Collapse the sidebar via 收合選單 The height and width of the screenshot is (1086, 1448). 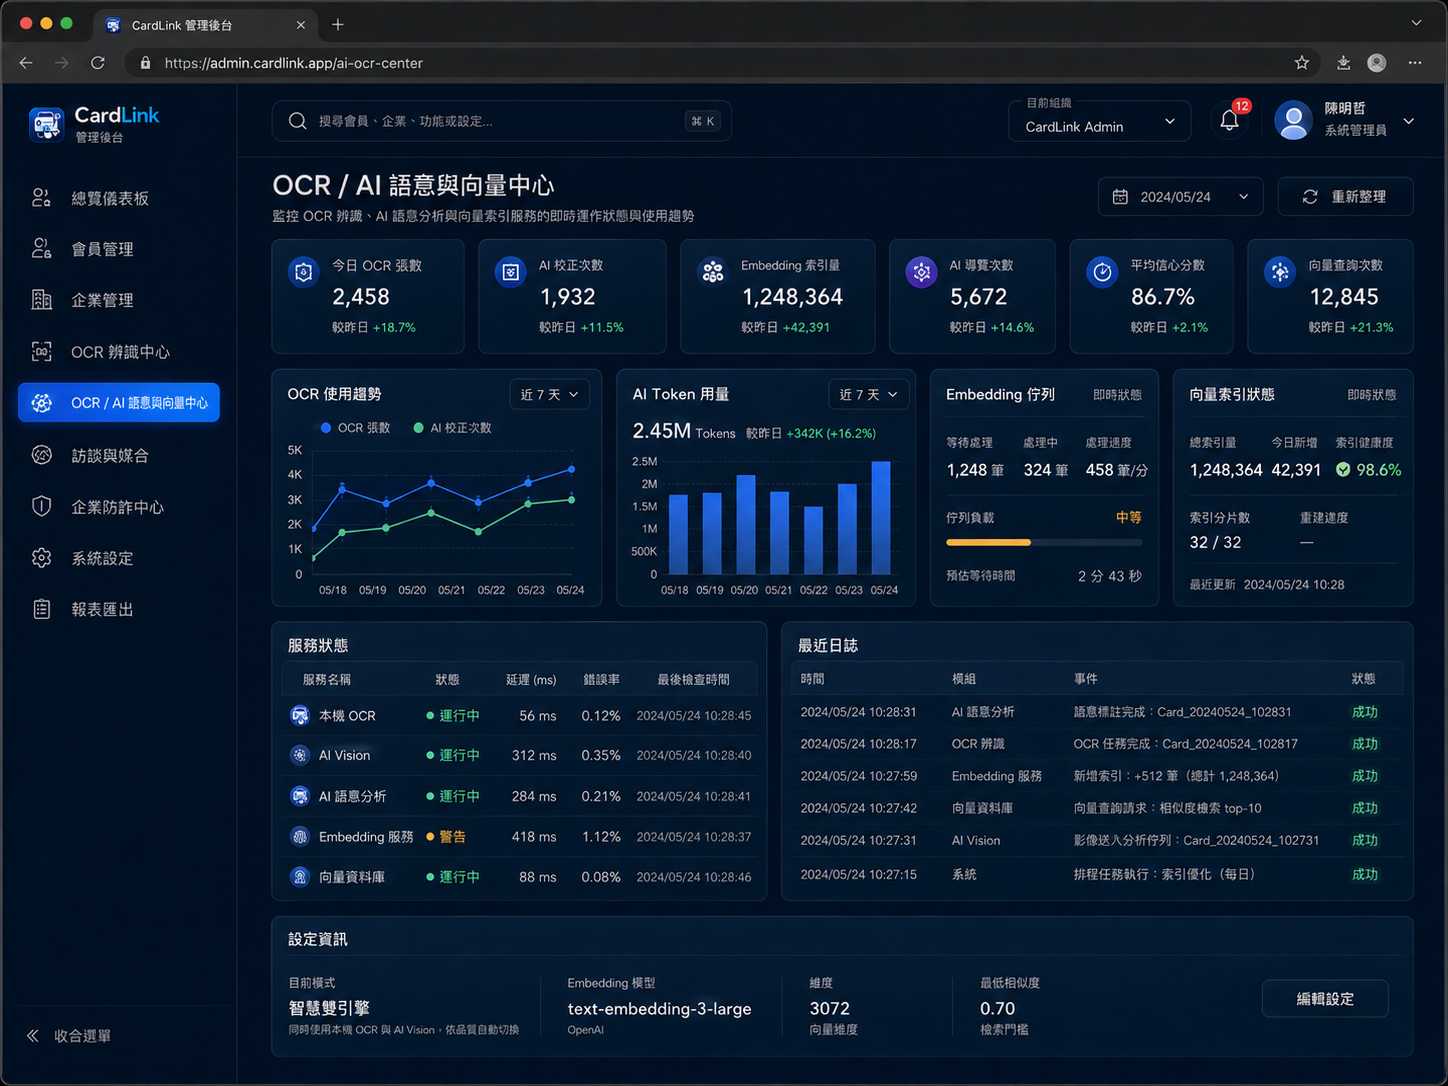tap(69, 1036)
